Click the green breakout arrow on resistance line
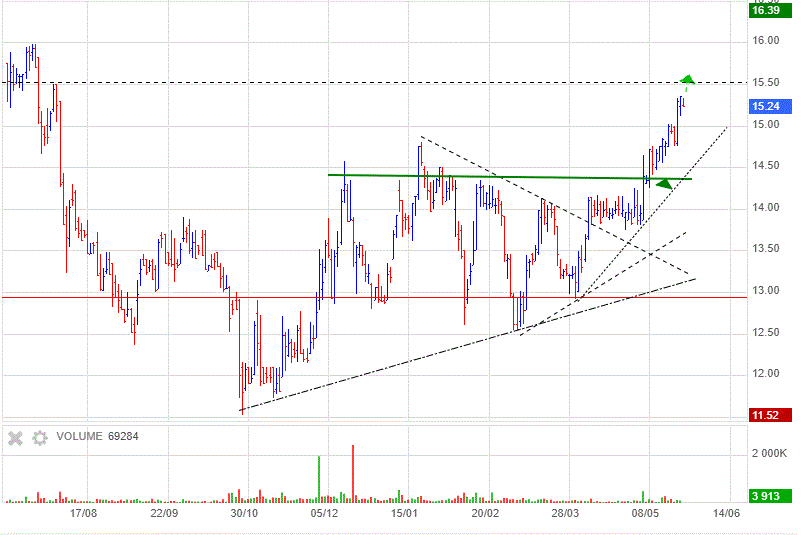801x535 pixels. coord(662,183)
